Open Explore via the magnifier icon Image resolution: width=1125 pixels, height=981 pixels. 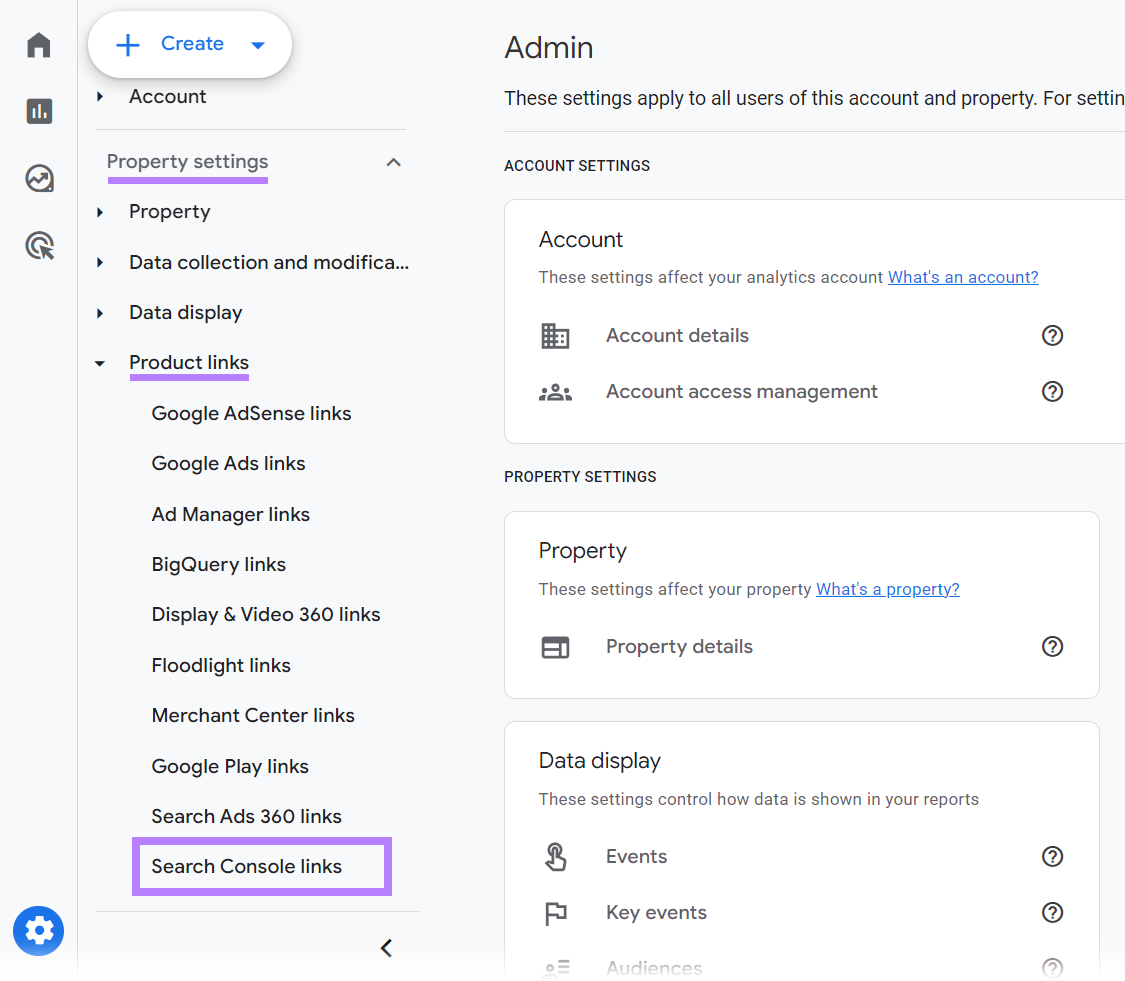[x=38, y=245]
